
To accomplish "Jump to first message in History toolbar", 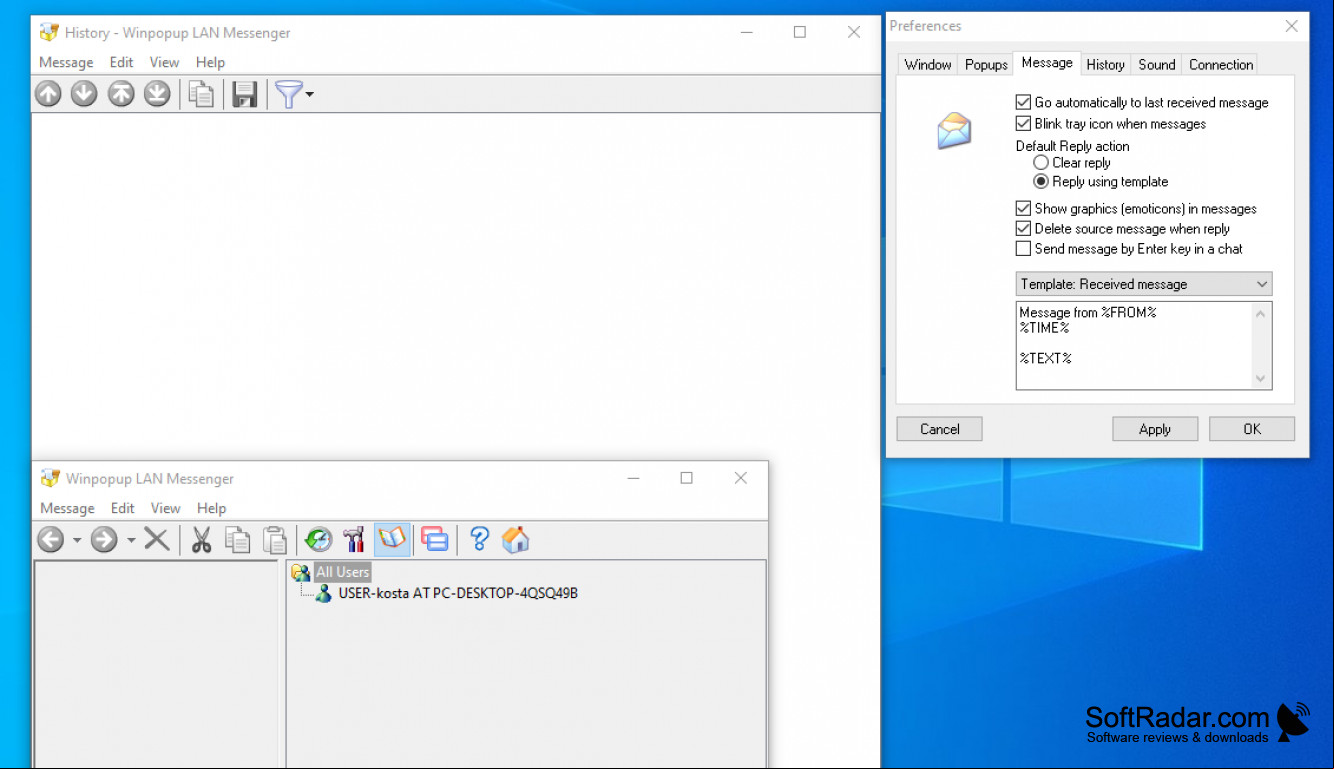I will click(x=121, y=94).
